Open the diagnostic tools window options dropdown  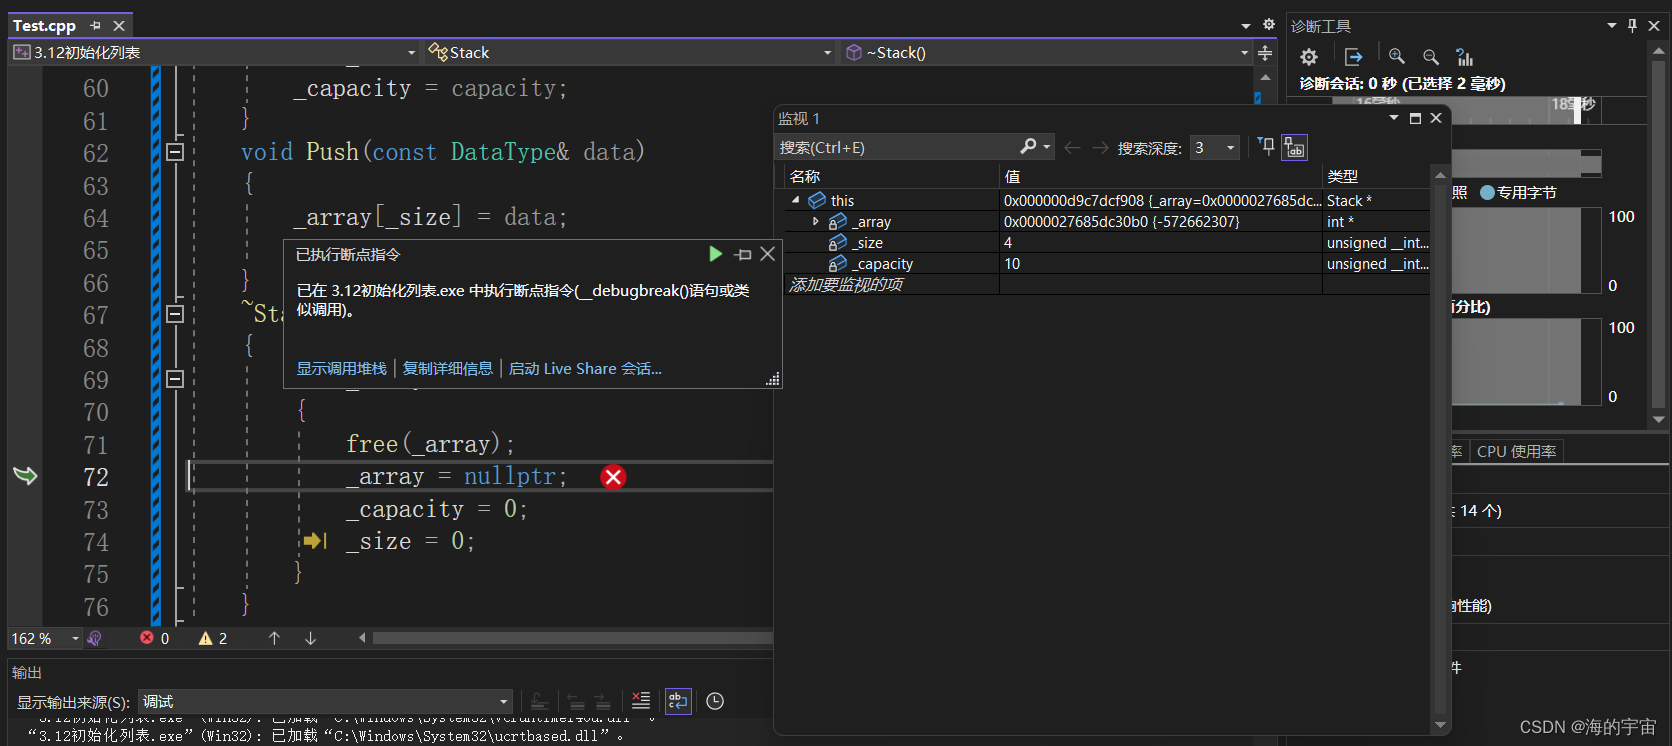[x=1612, y=26]
